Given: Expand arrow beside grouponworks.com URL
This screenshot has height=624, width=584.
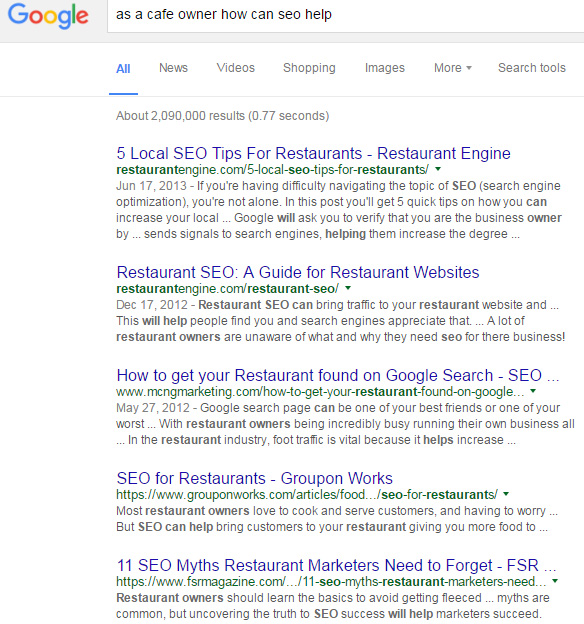Looking at the screenshot, I should click(x=506, y=494).
